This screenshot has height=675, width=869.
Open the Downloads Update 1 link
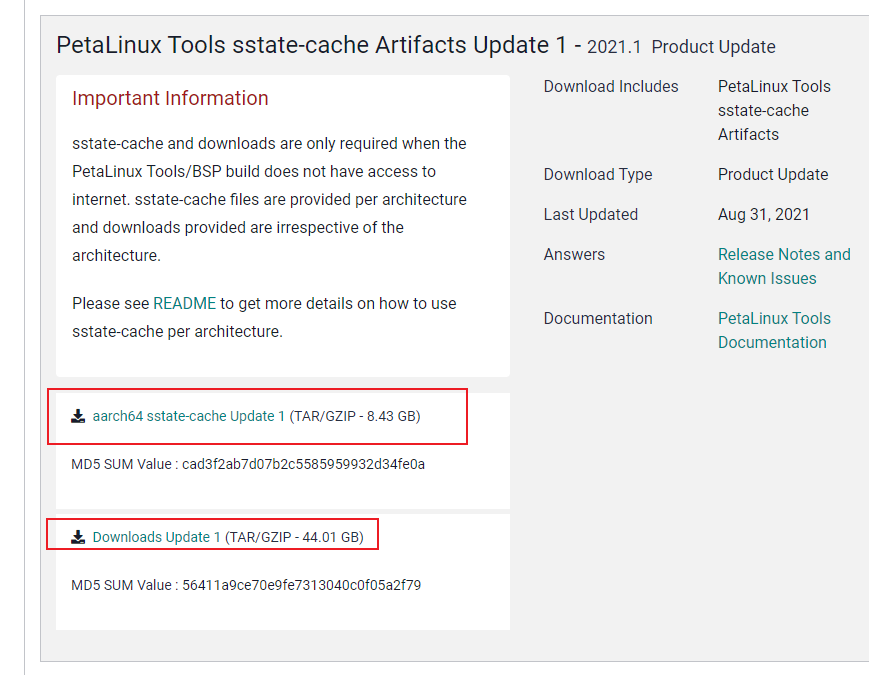pos(157,537)
